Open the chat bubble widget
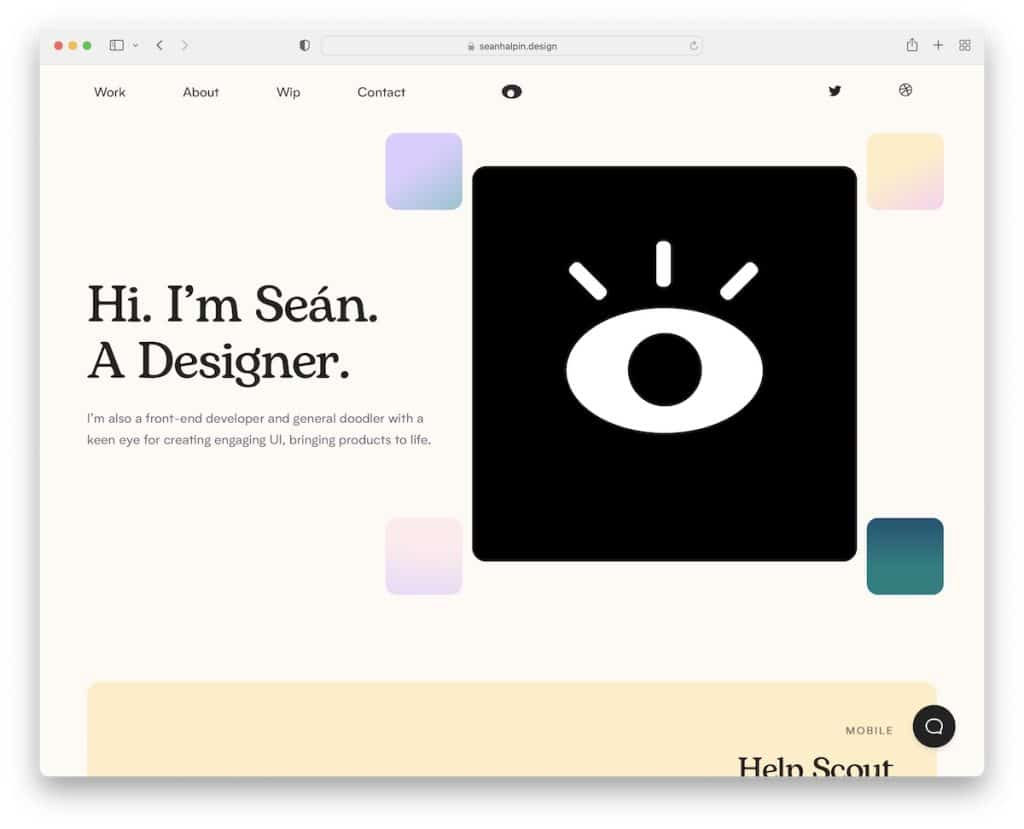1024x829 pixels. point(934,726)
